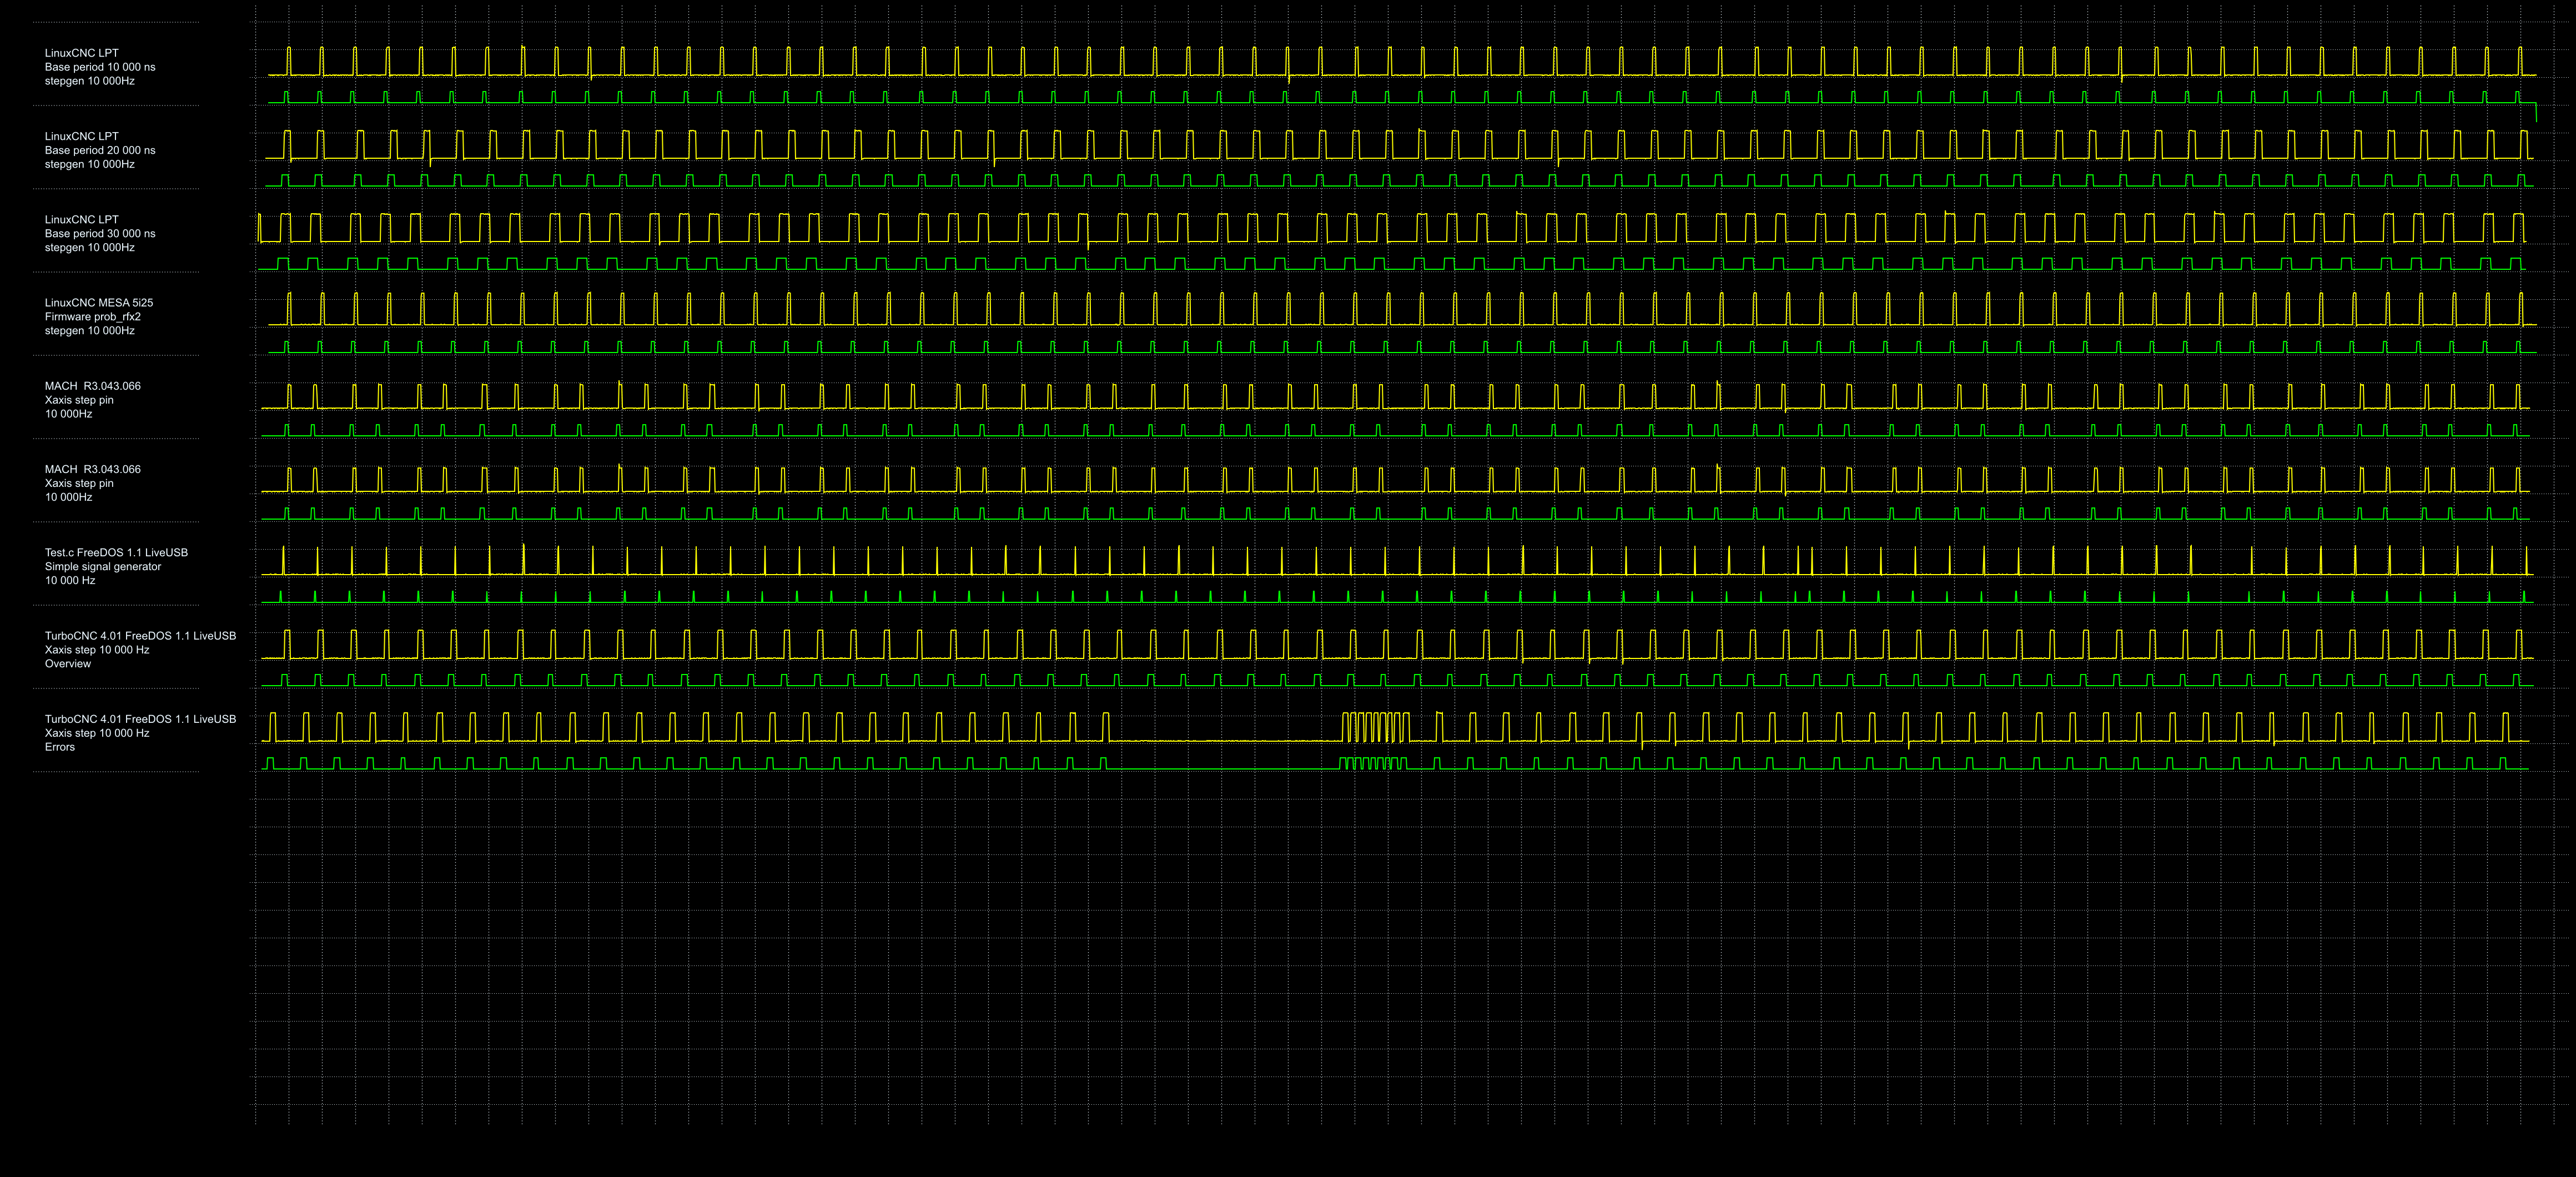Click the flat gap in Errors yellow trace
Image resolution: width=2576 pixels, height=1177 pixels.
[x=1225, y=741]
